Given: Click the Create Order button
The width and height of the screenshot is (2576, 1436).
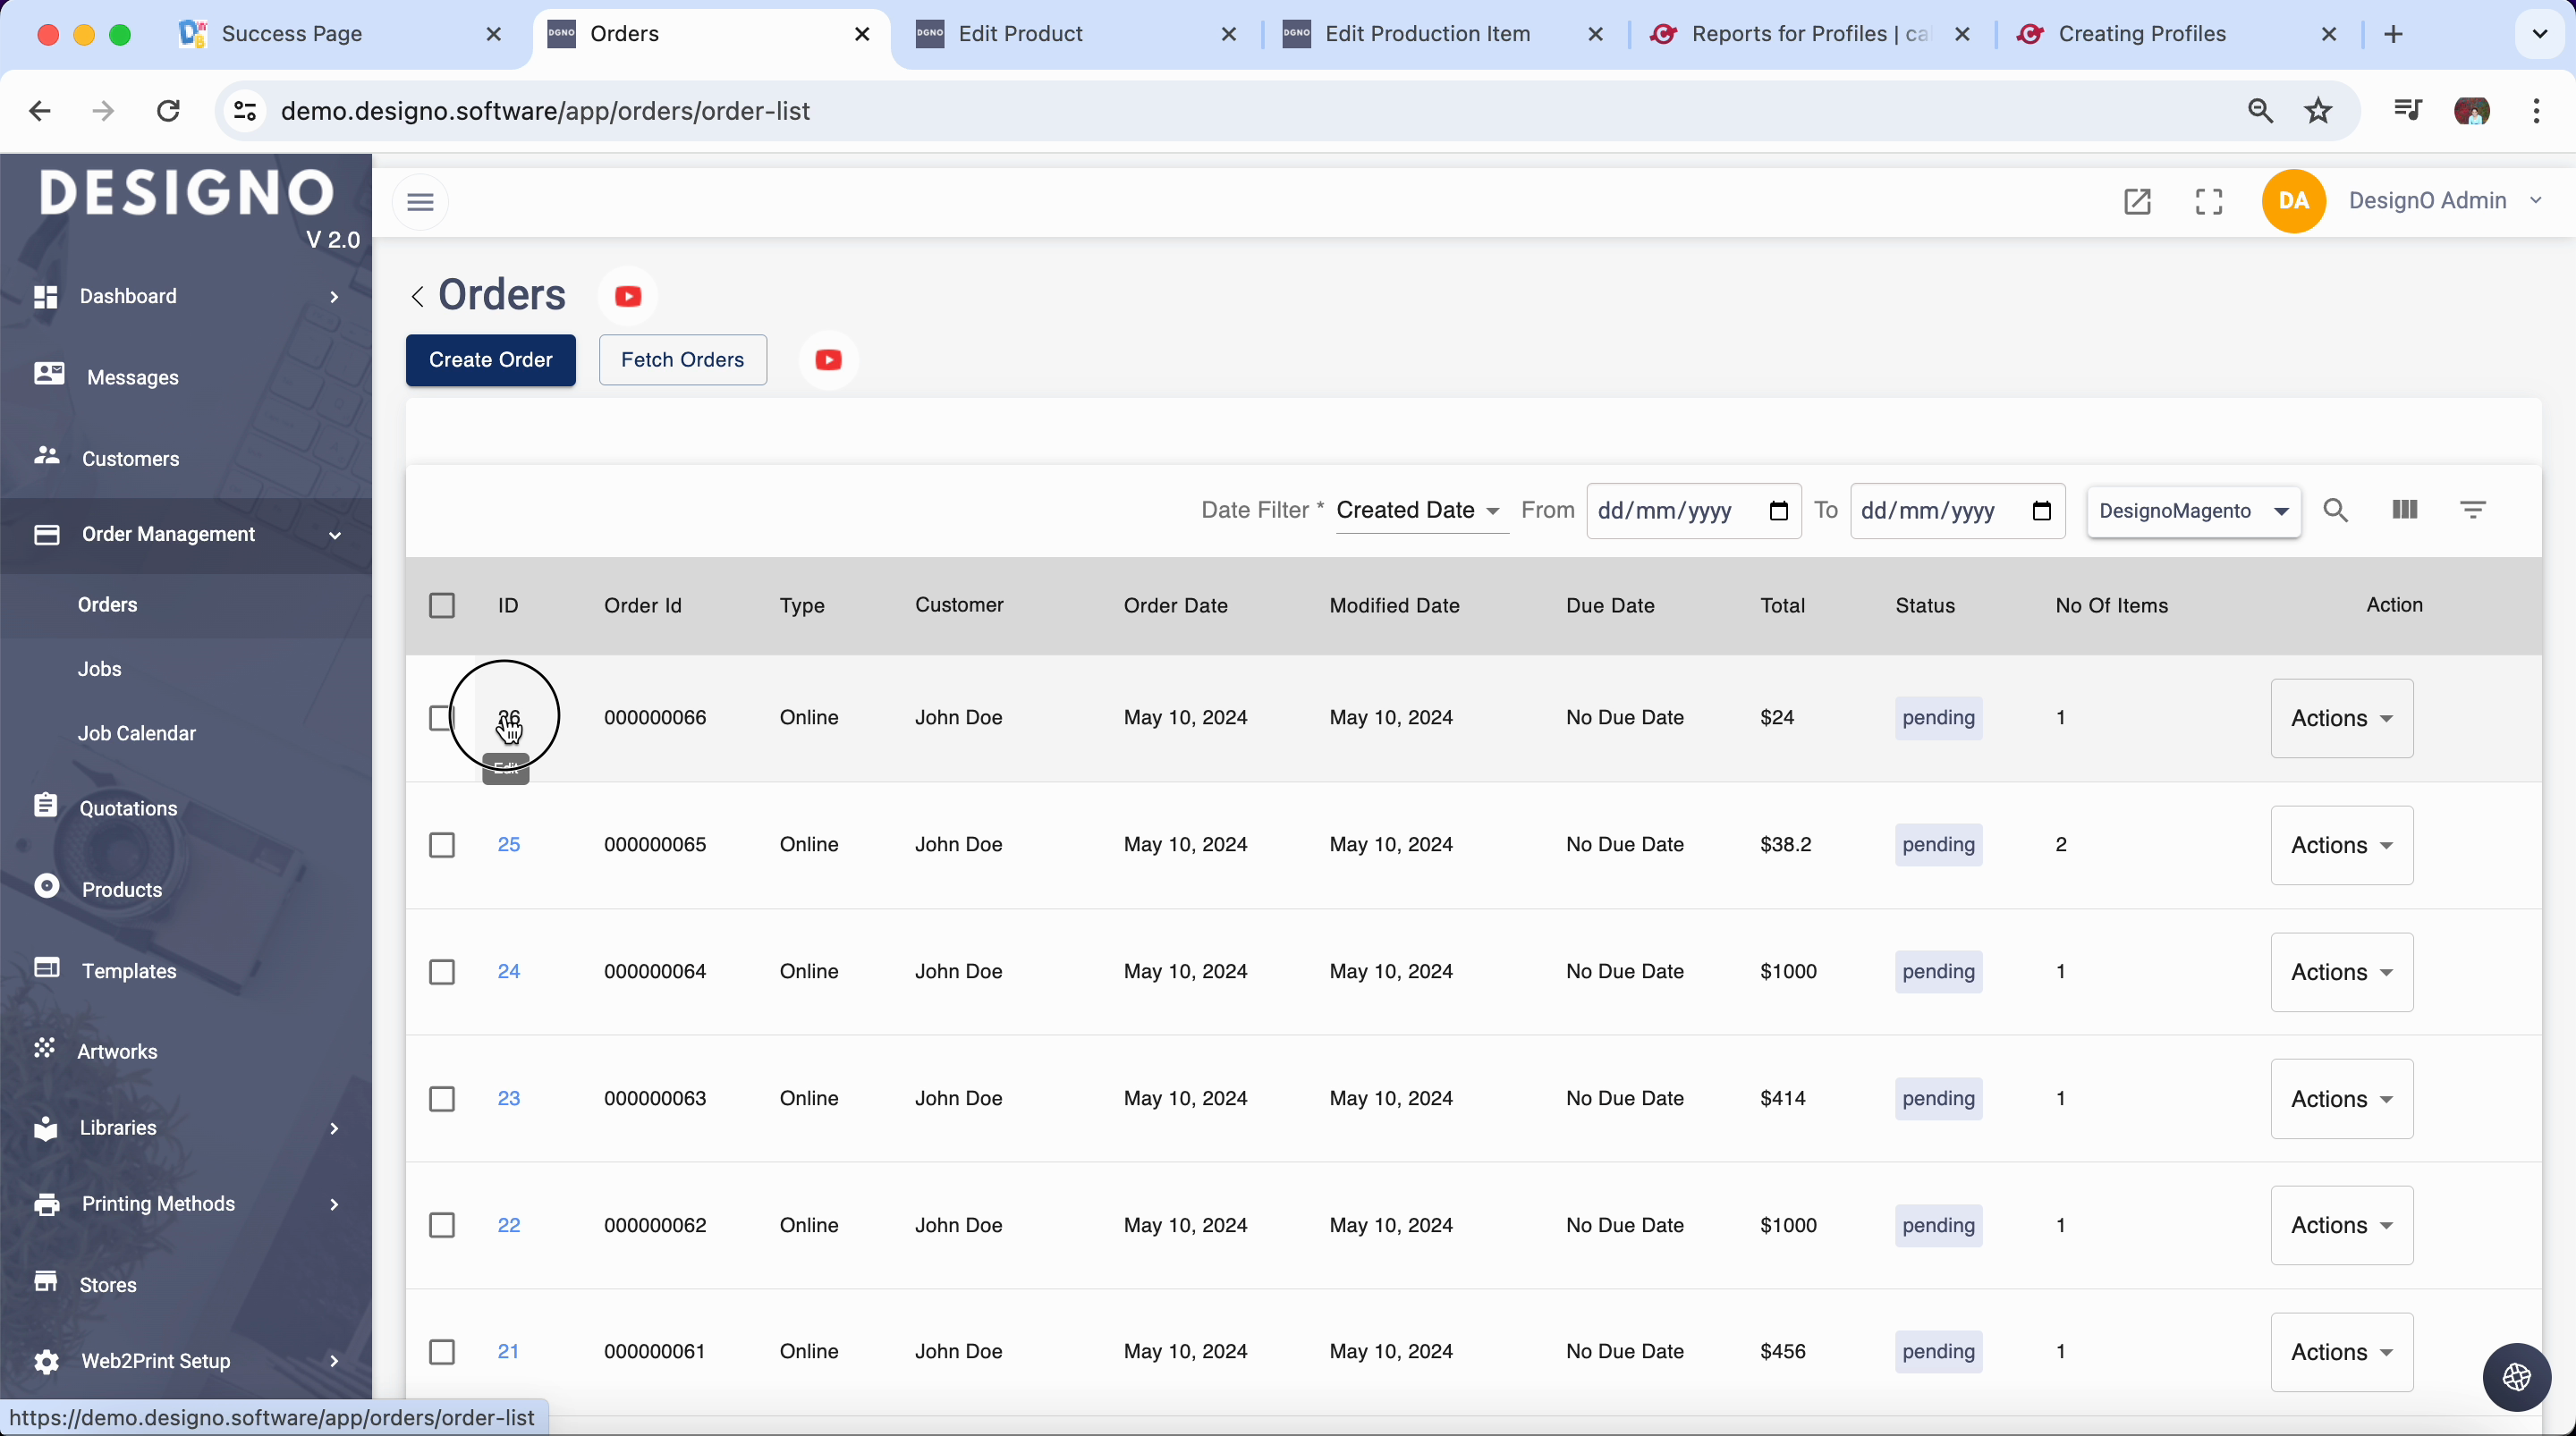Looking at the screenshot, I should [x=490, y=360].
